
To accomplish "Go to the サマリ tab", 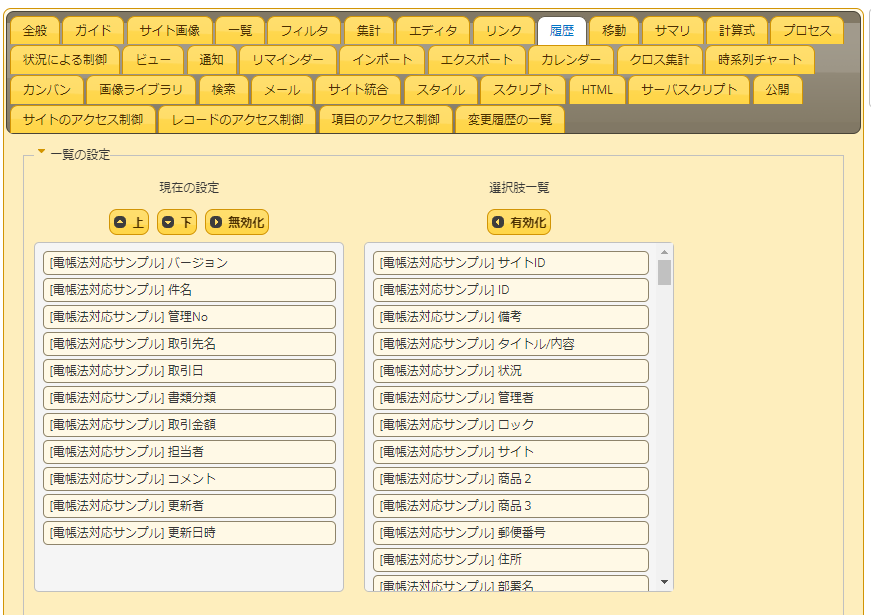I will pyautogui.click(x=672, y=31).
